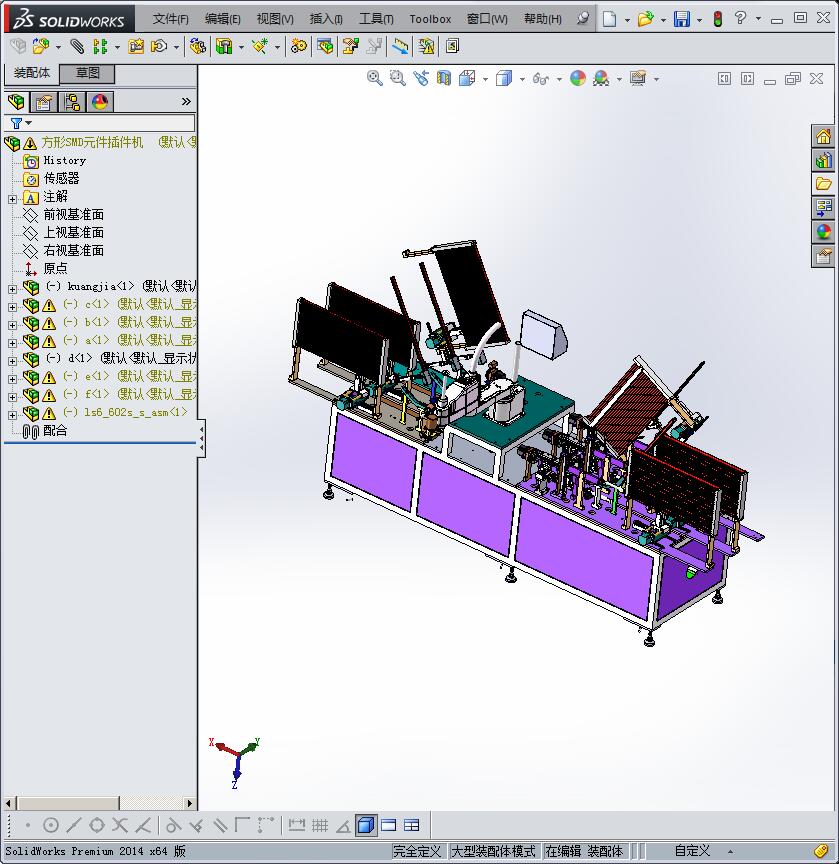Screen dimensions: 839x864
Task: Open the 视图(V) menu
Action: tap(275, 19)
